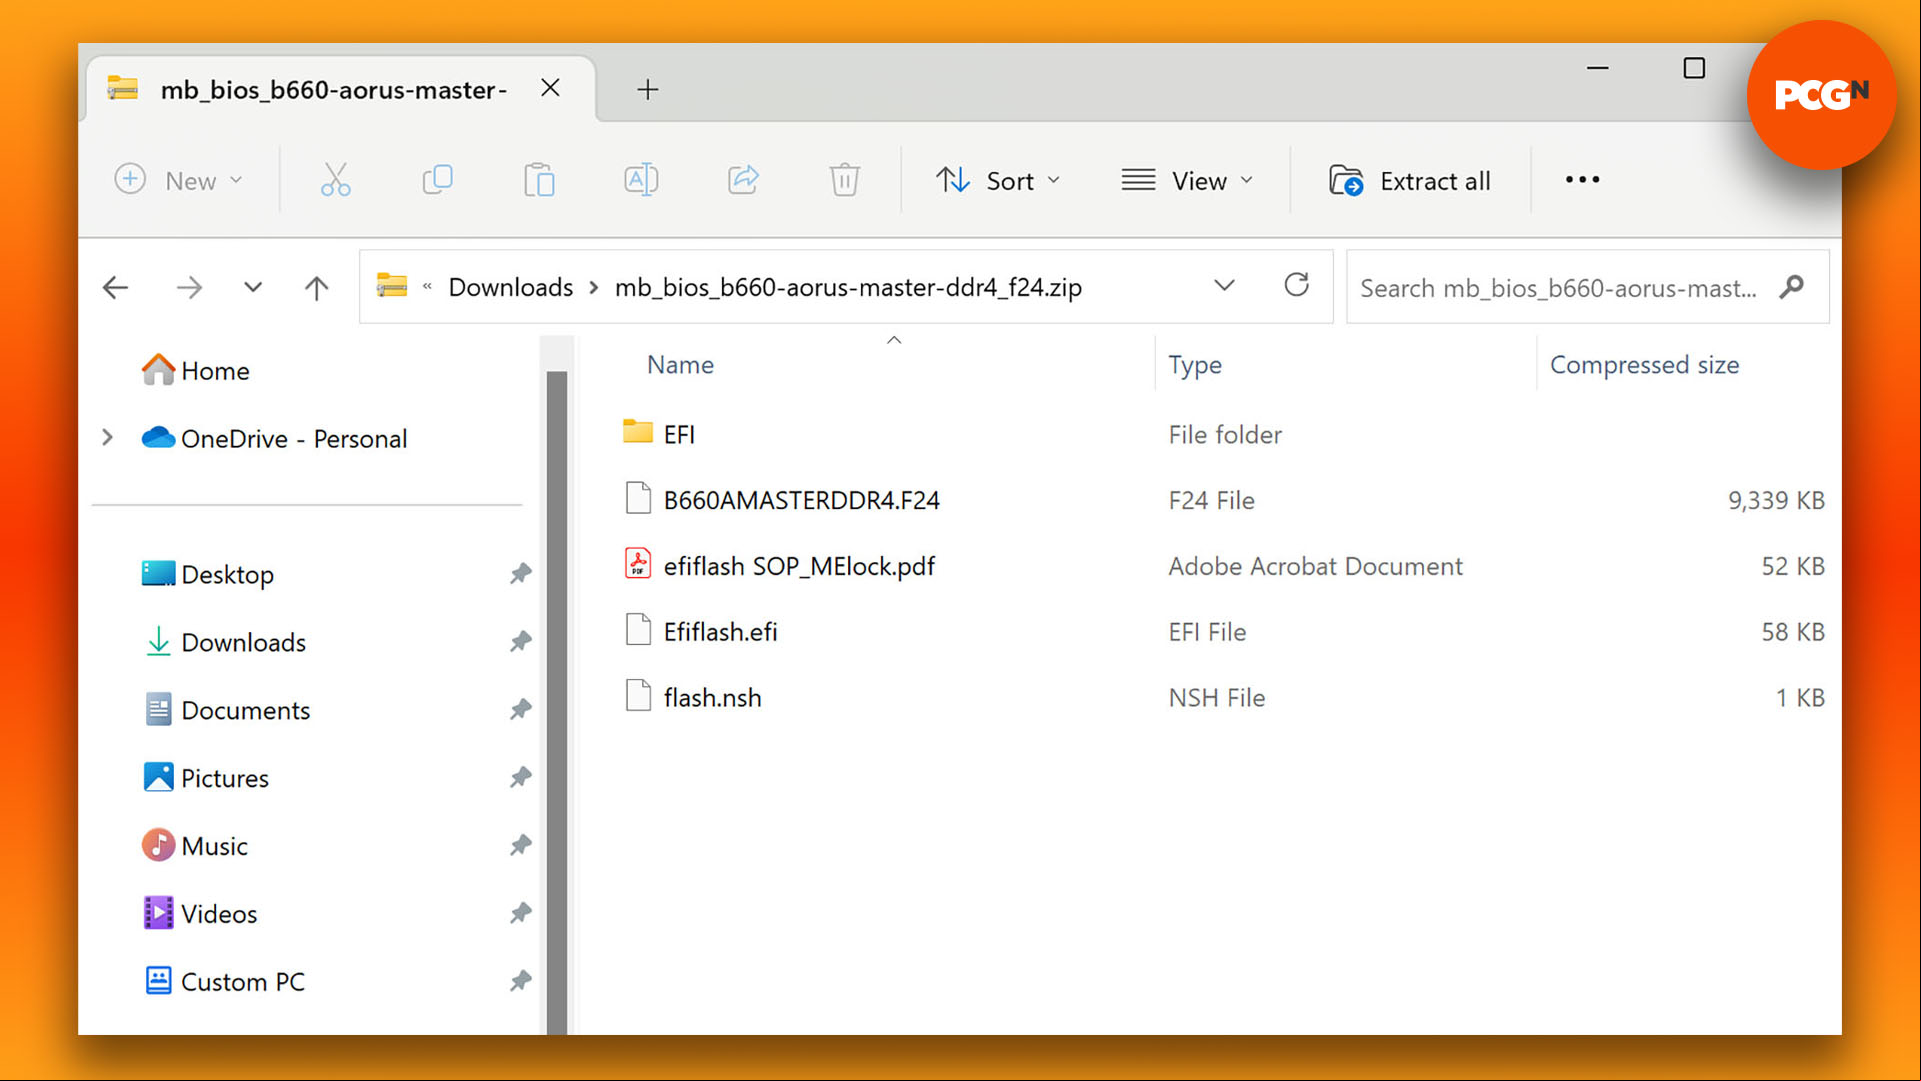The width and height of the screenshot is (1921, 1081).
Task: Select OneDrive - Personal in sidebar
Action: click(275, 438)
